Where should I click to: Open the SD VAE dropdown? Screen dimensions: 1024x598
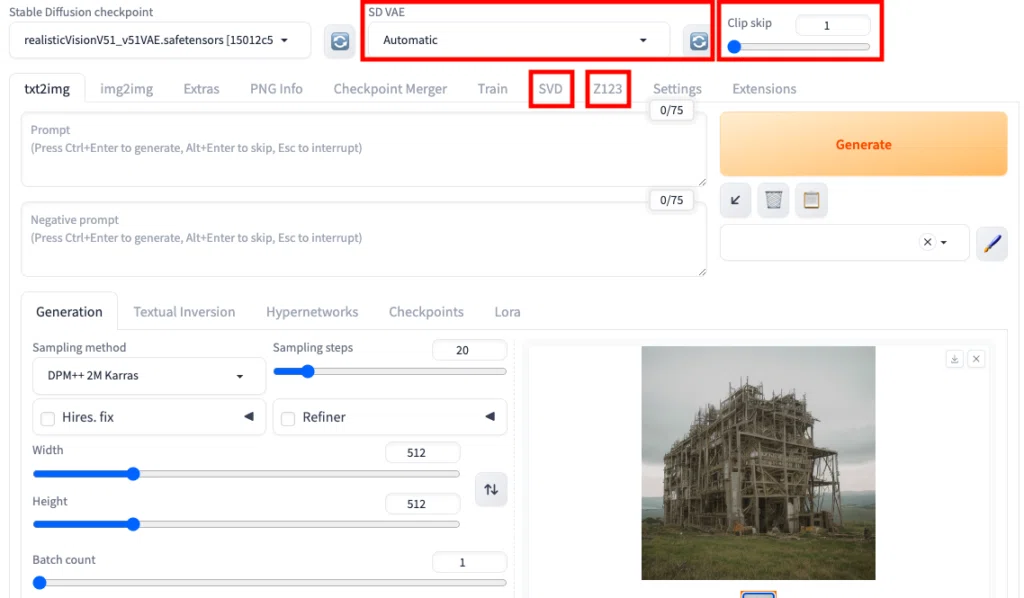tap(519, 40)
